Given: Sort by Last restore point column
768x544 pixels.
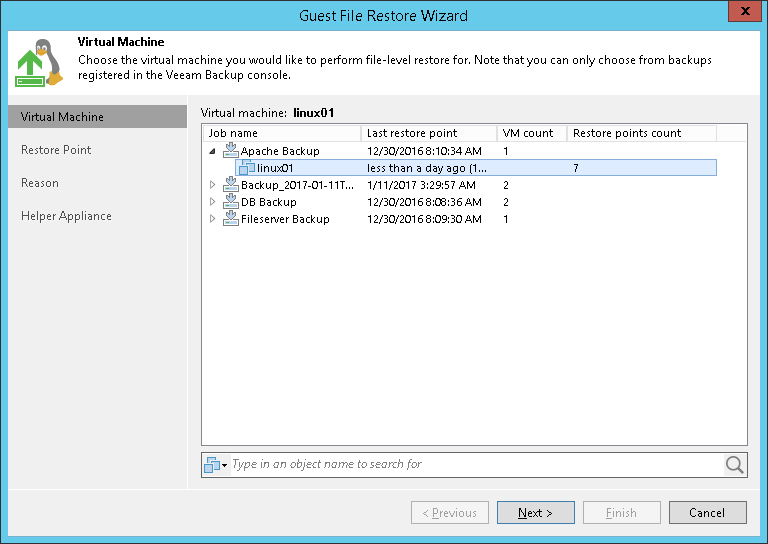Looking at the screenshot, I should pyautogui.click(x=429, y=133).
